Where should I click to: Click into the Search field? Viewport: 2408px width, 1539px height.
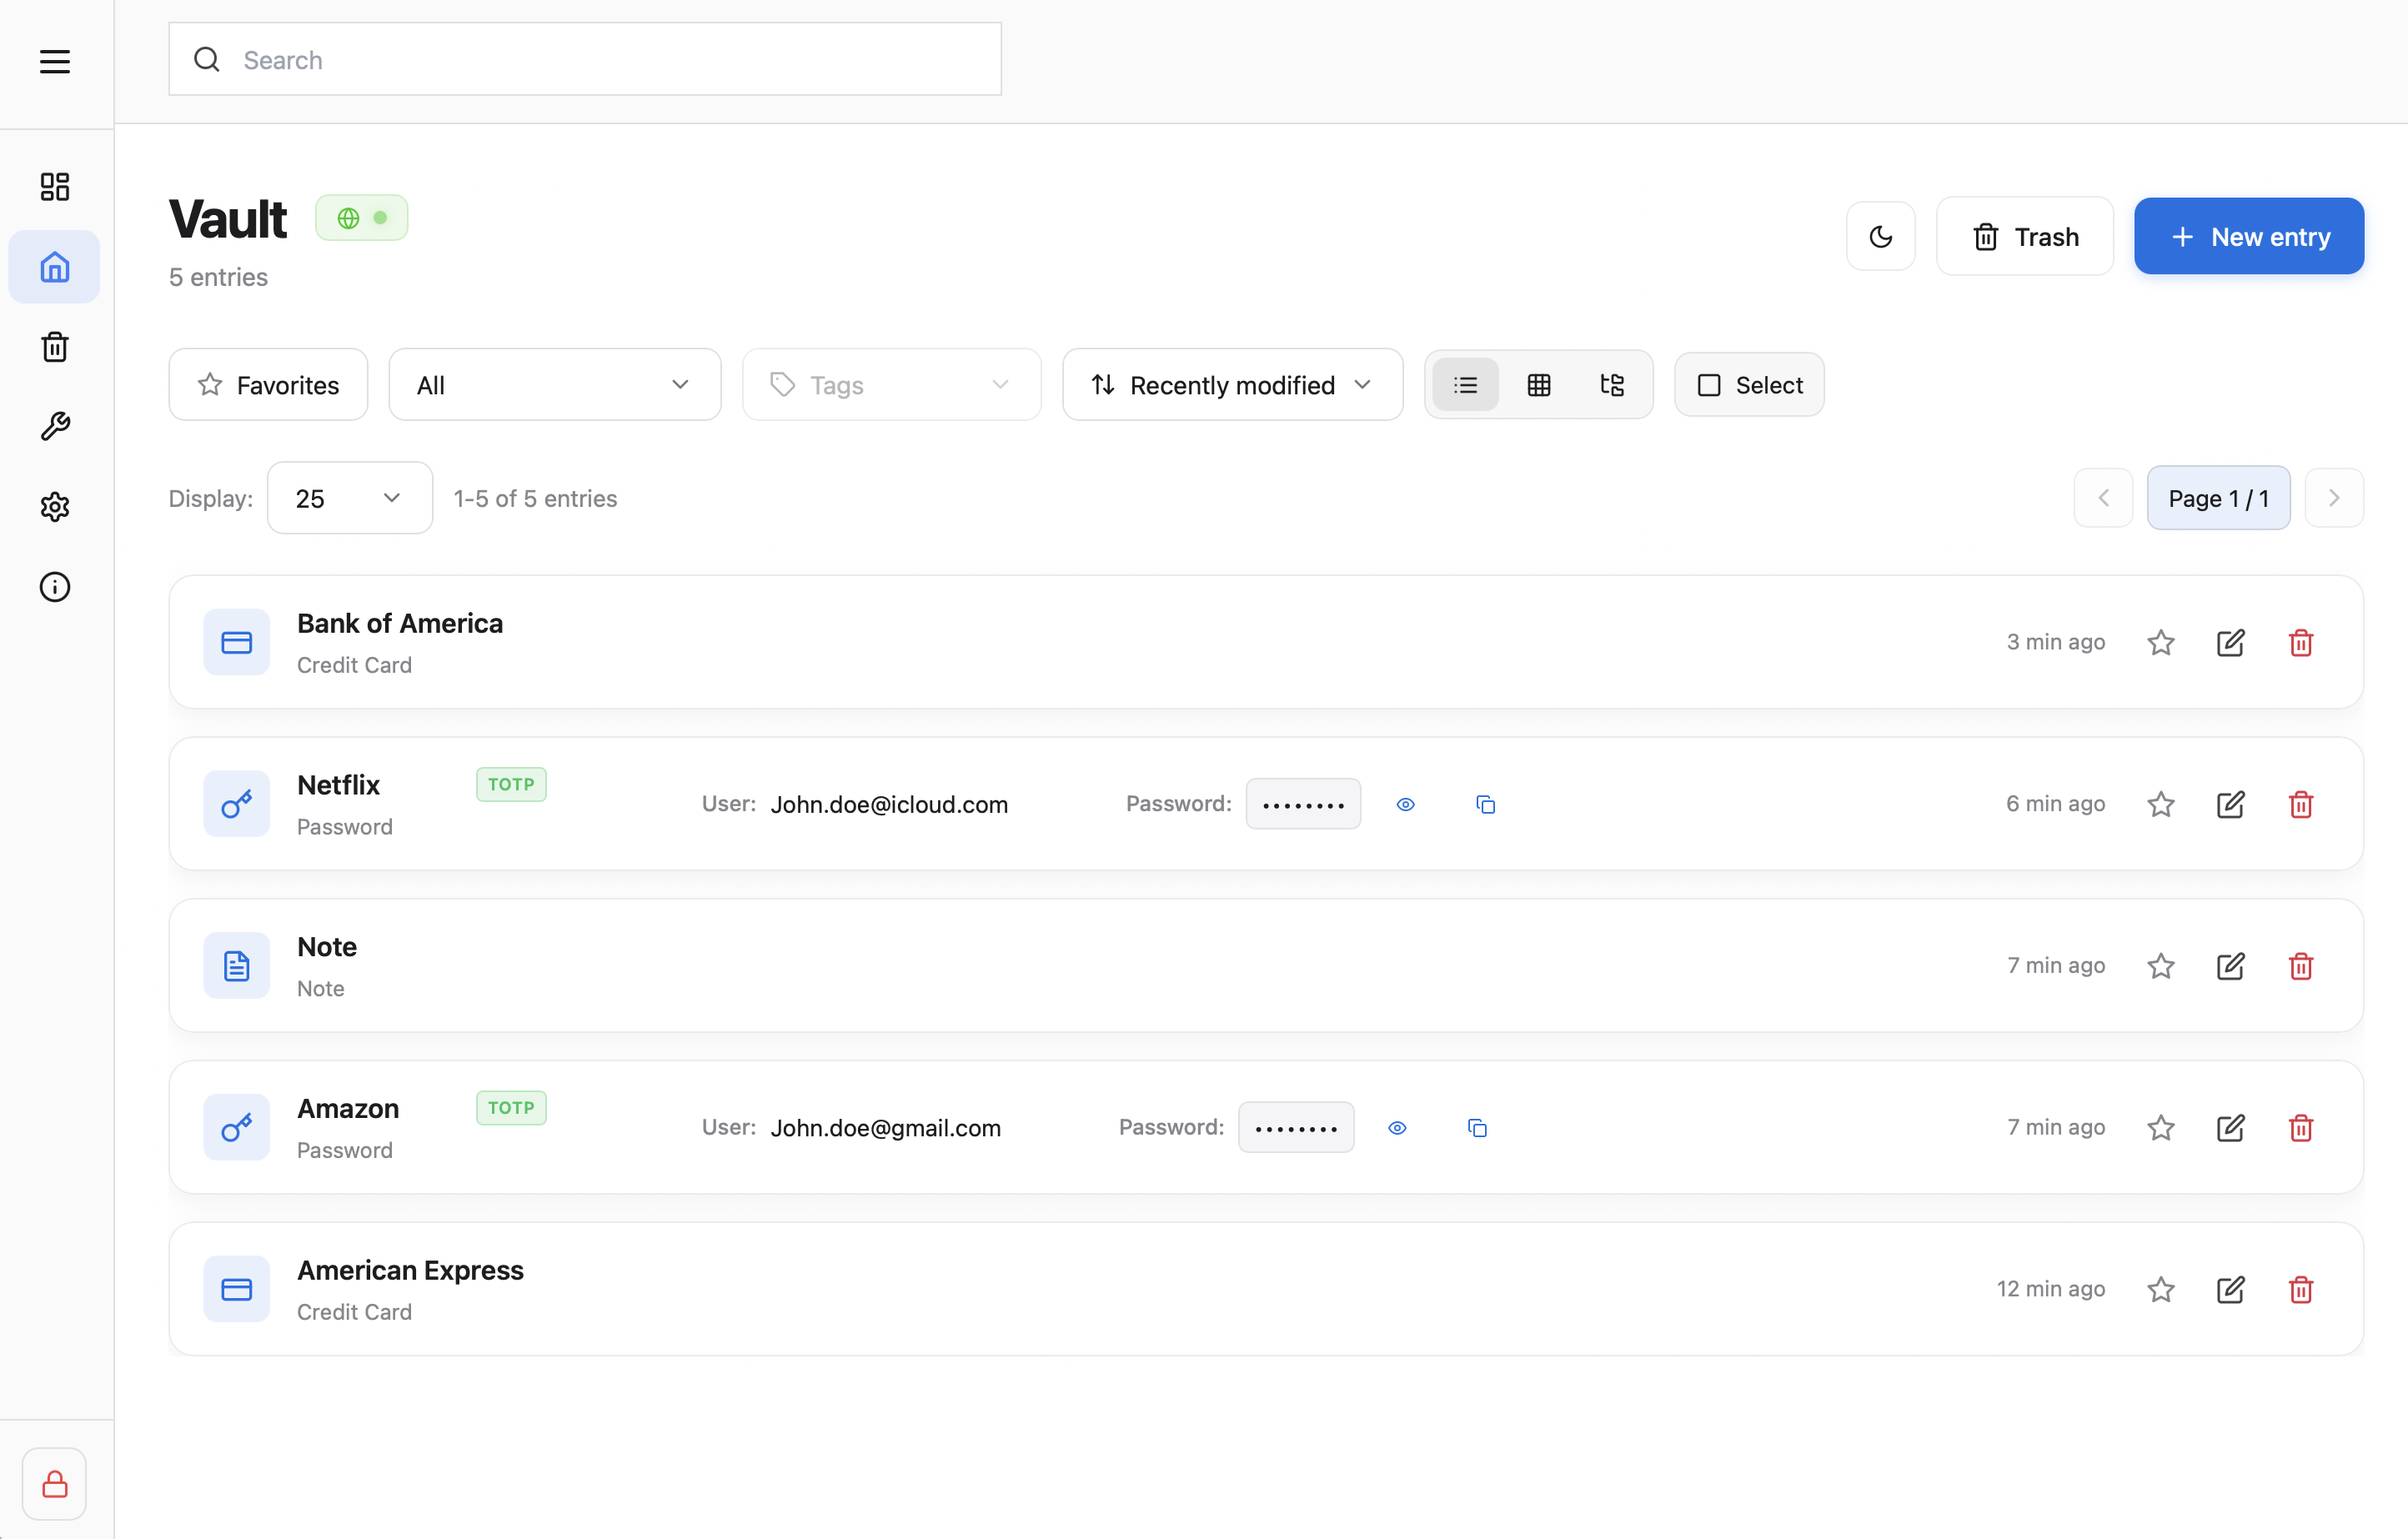click(x=585, y=60)
